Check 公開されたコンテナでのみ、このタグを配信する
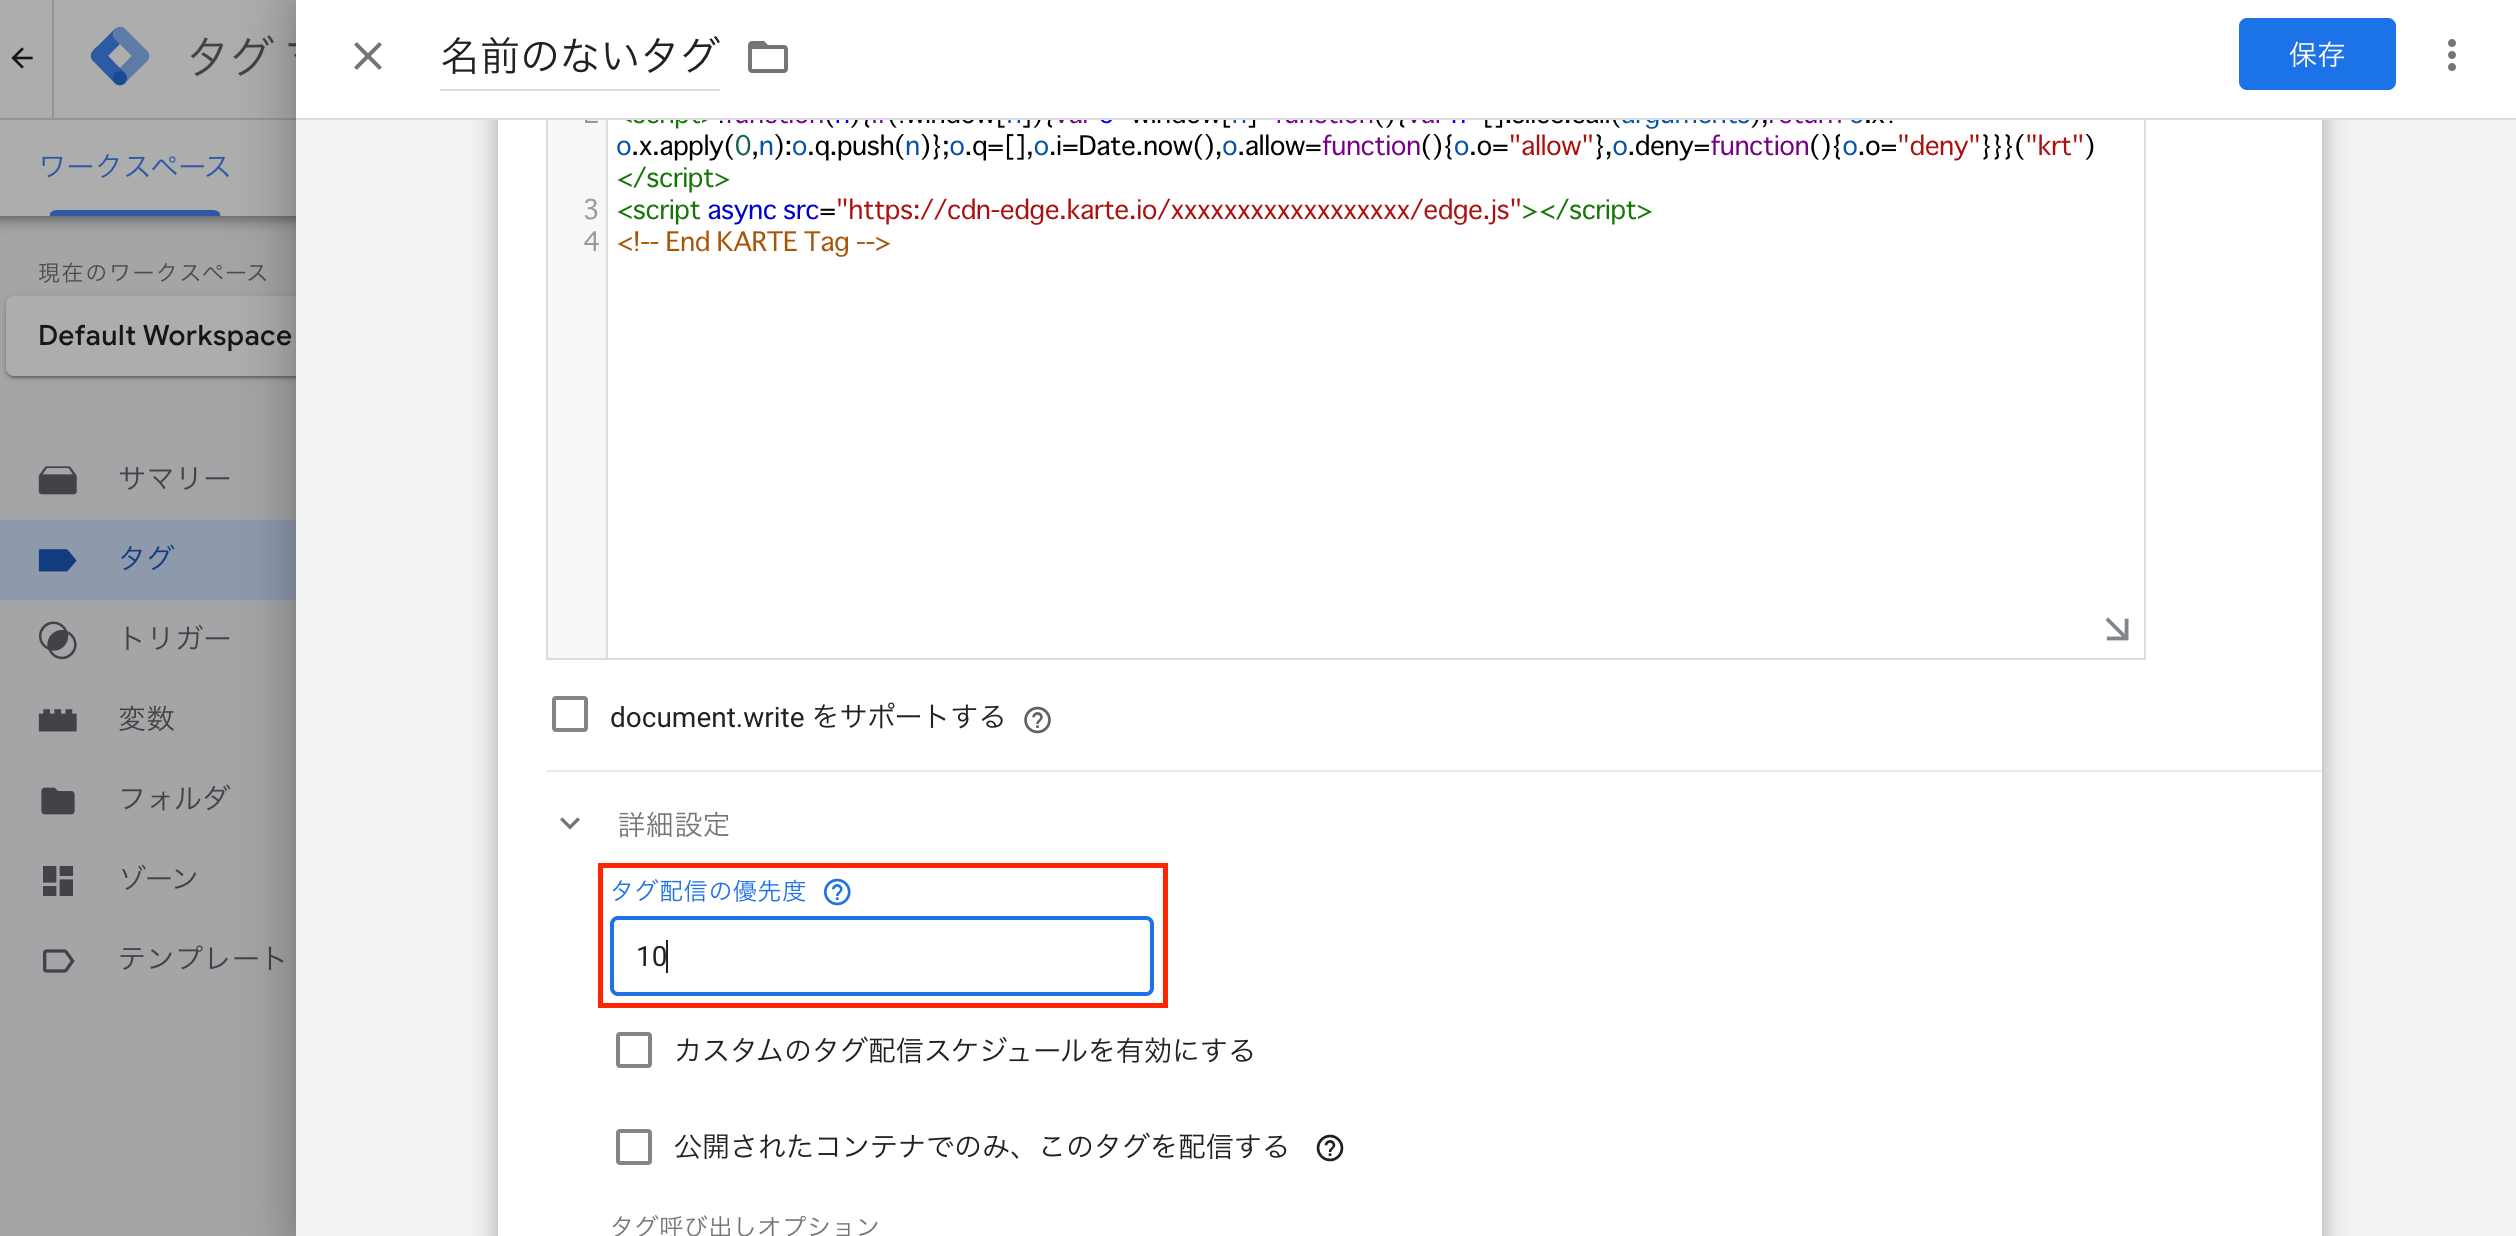 coord(634,1147)
